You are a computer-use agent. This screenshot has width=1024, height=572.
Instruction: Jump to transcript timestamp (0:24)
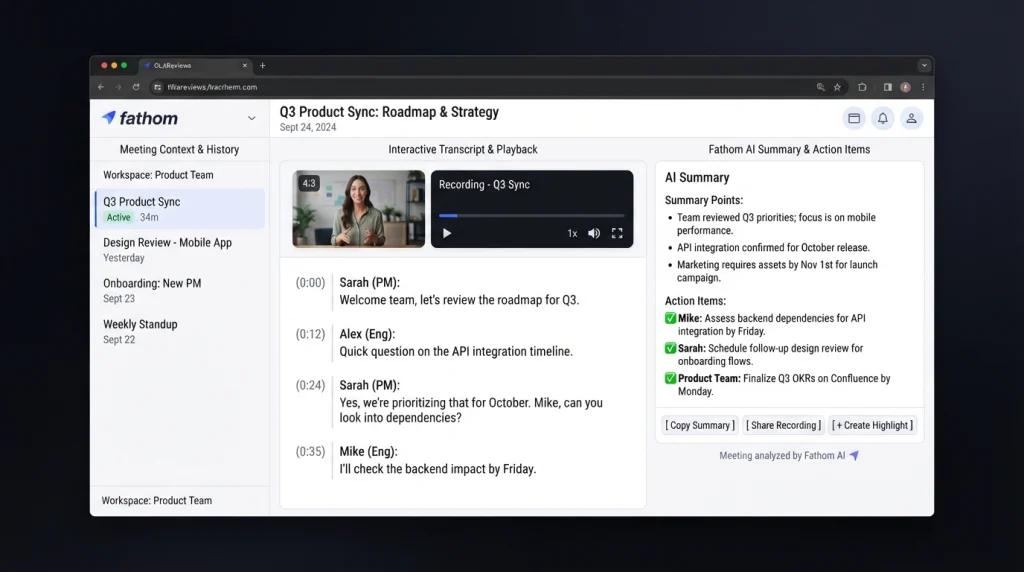tap(310, 385)
